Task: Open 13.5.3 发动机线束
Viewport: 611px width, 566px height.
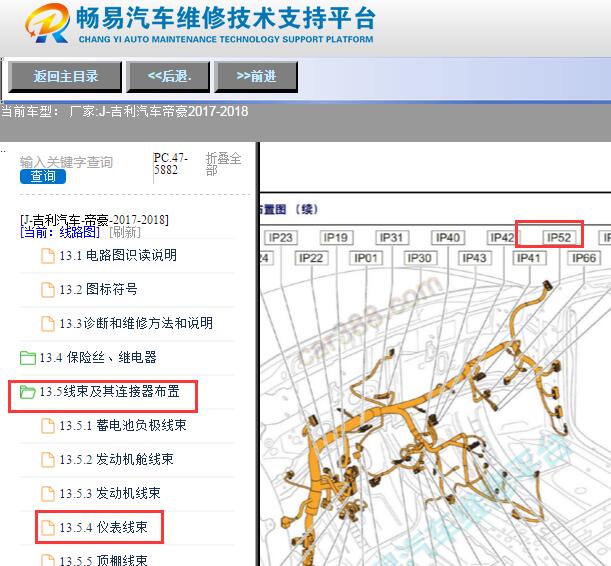Action: point(110,494)
